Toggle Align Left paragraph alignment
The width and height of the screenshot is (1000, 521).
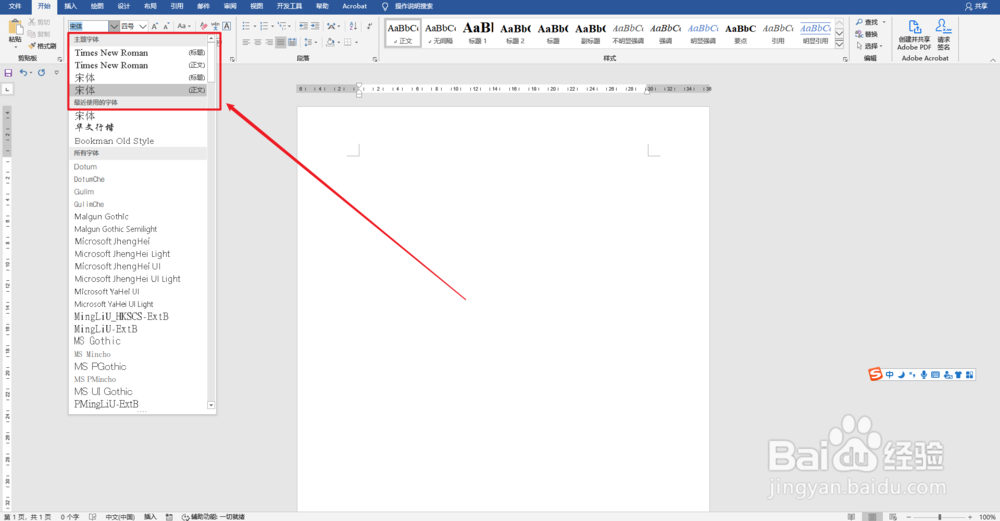pyautogui.click(x=246, y=42)
